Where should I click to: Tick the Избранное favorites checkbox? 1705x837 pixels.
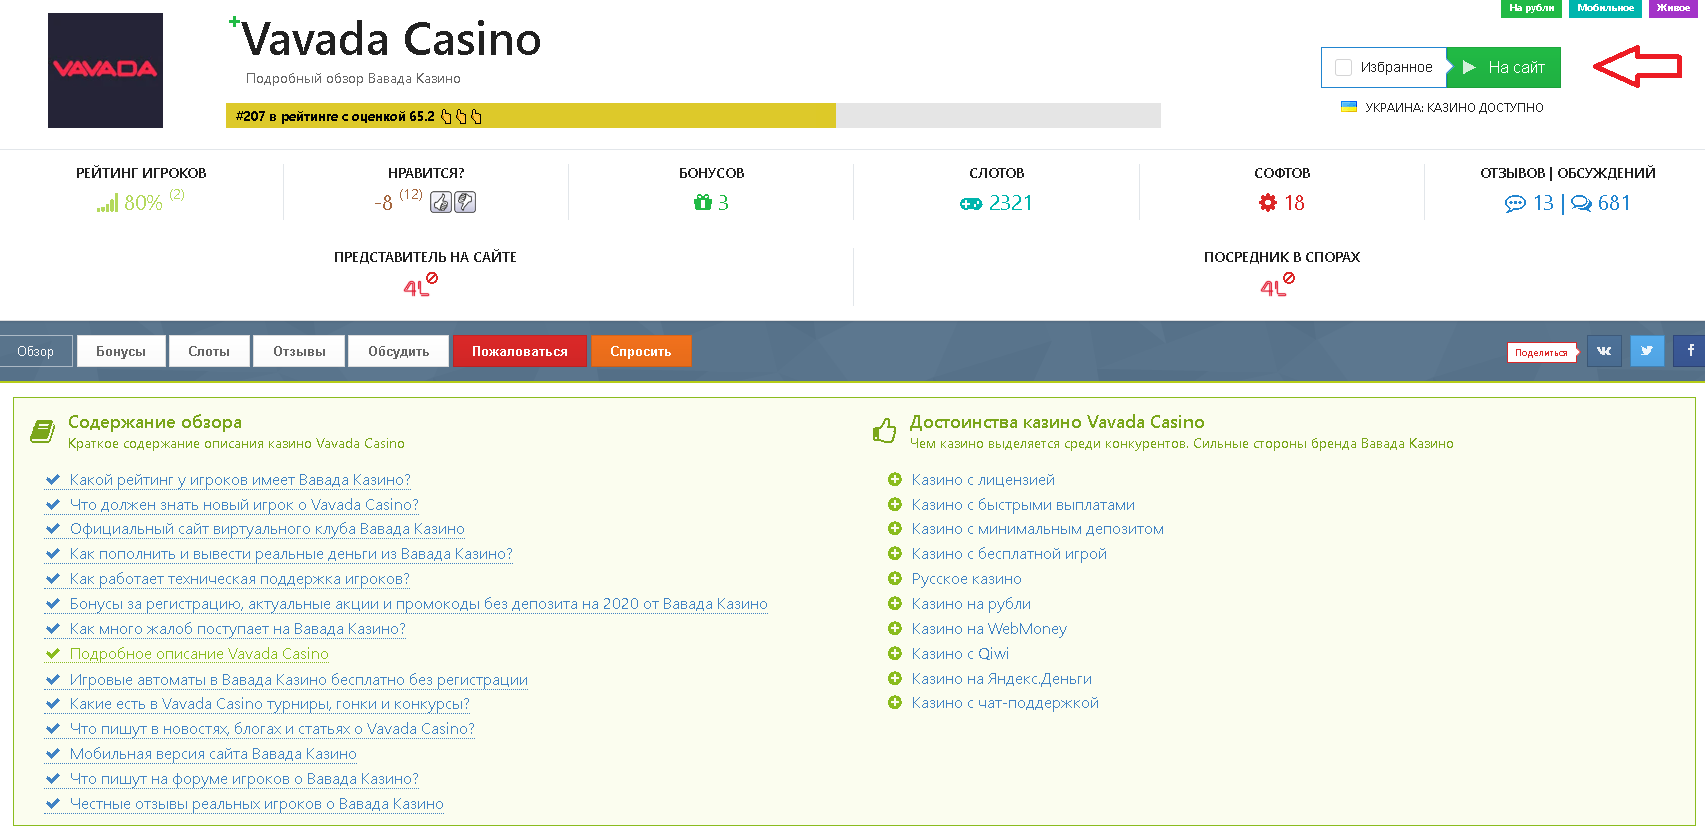click(1344, 67)
